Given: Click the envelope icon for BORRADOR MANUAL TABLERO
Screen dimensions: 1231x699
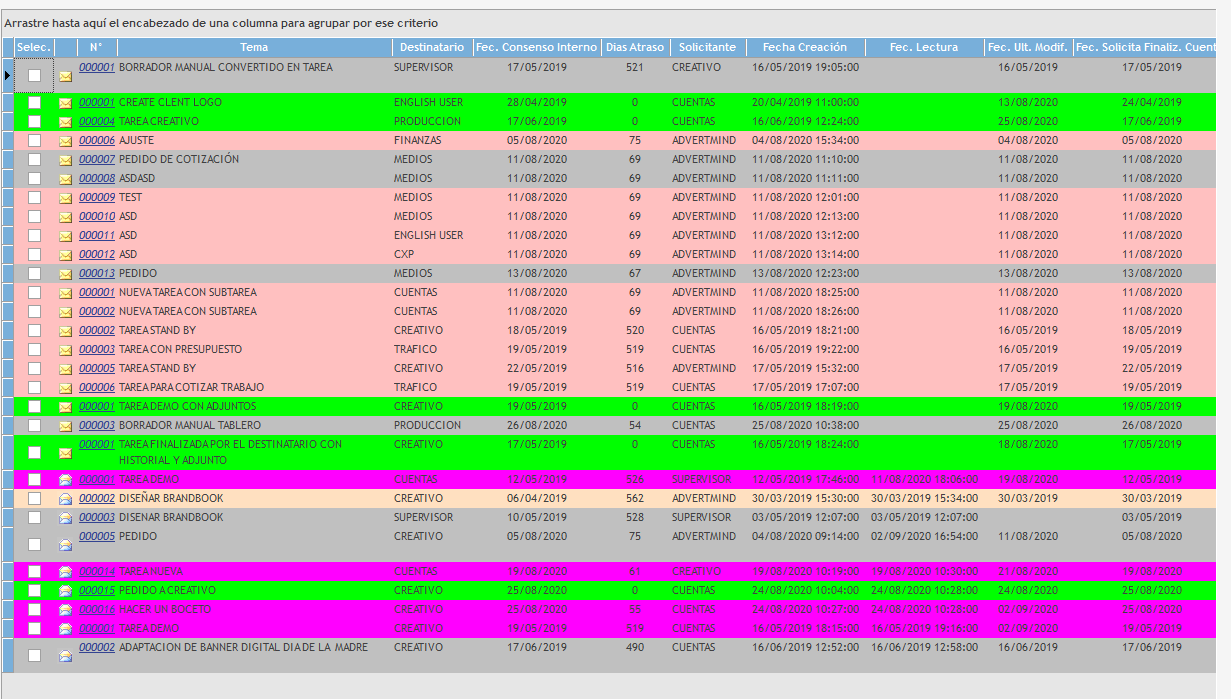Looking at the screenshot, I should click(x=66, y=426).
